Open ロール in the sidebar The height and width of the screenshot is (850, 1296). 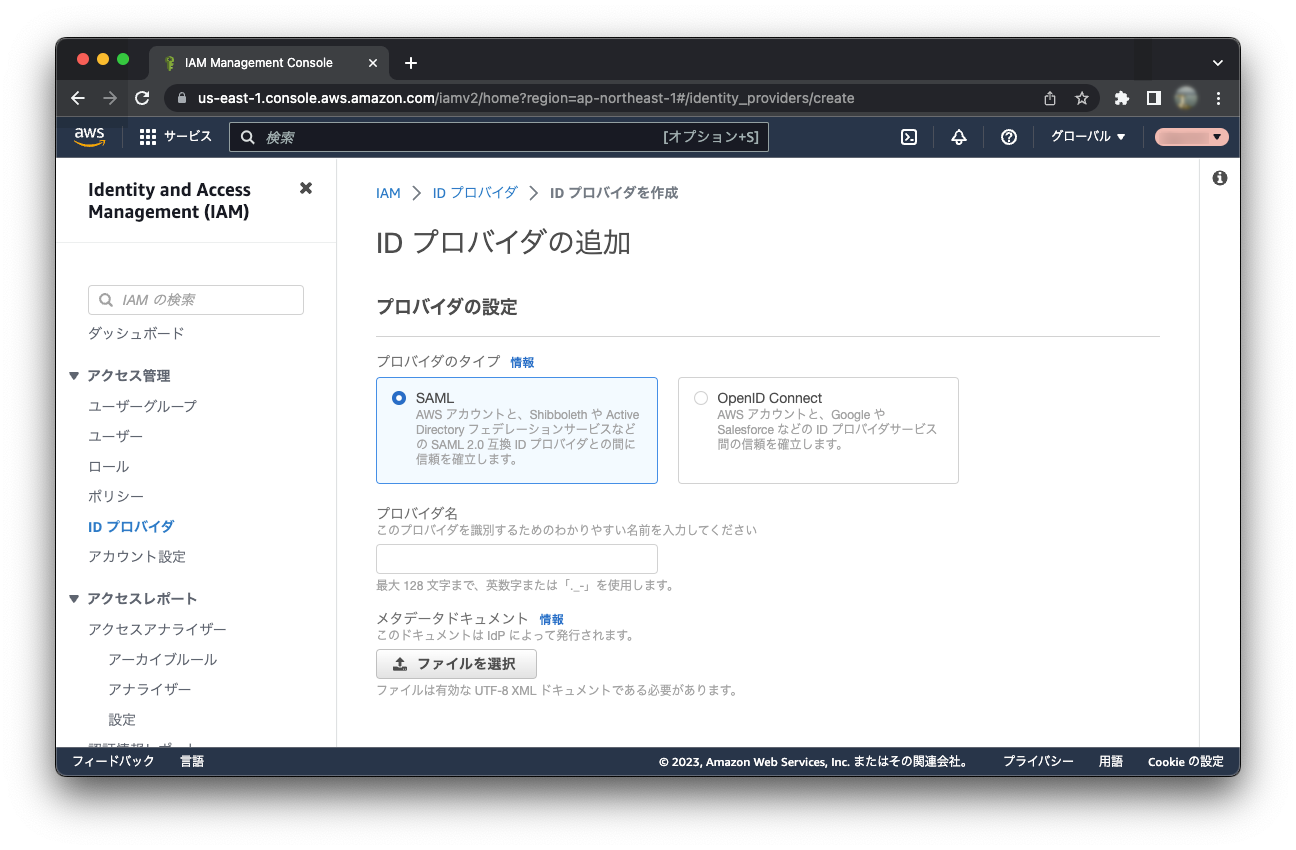click(108, 466)
